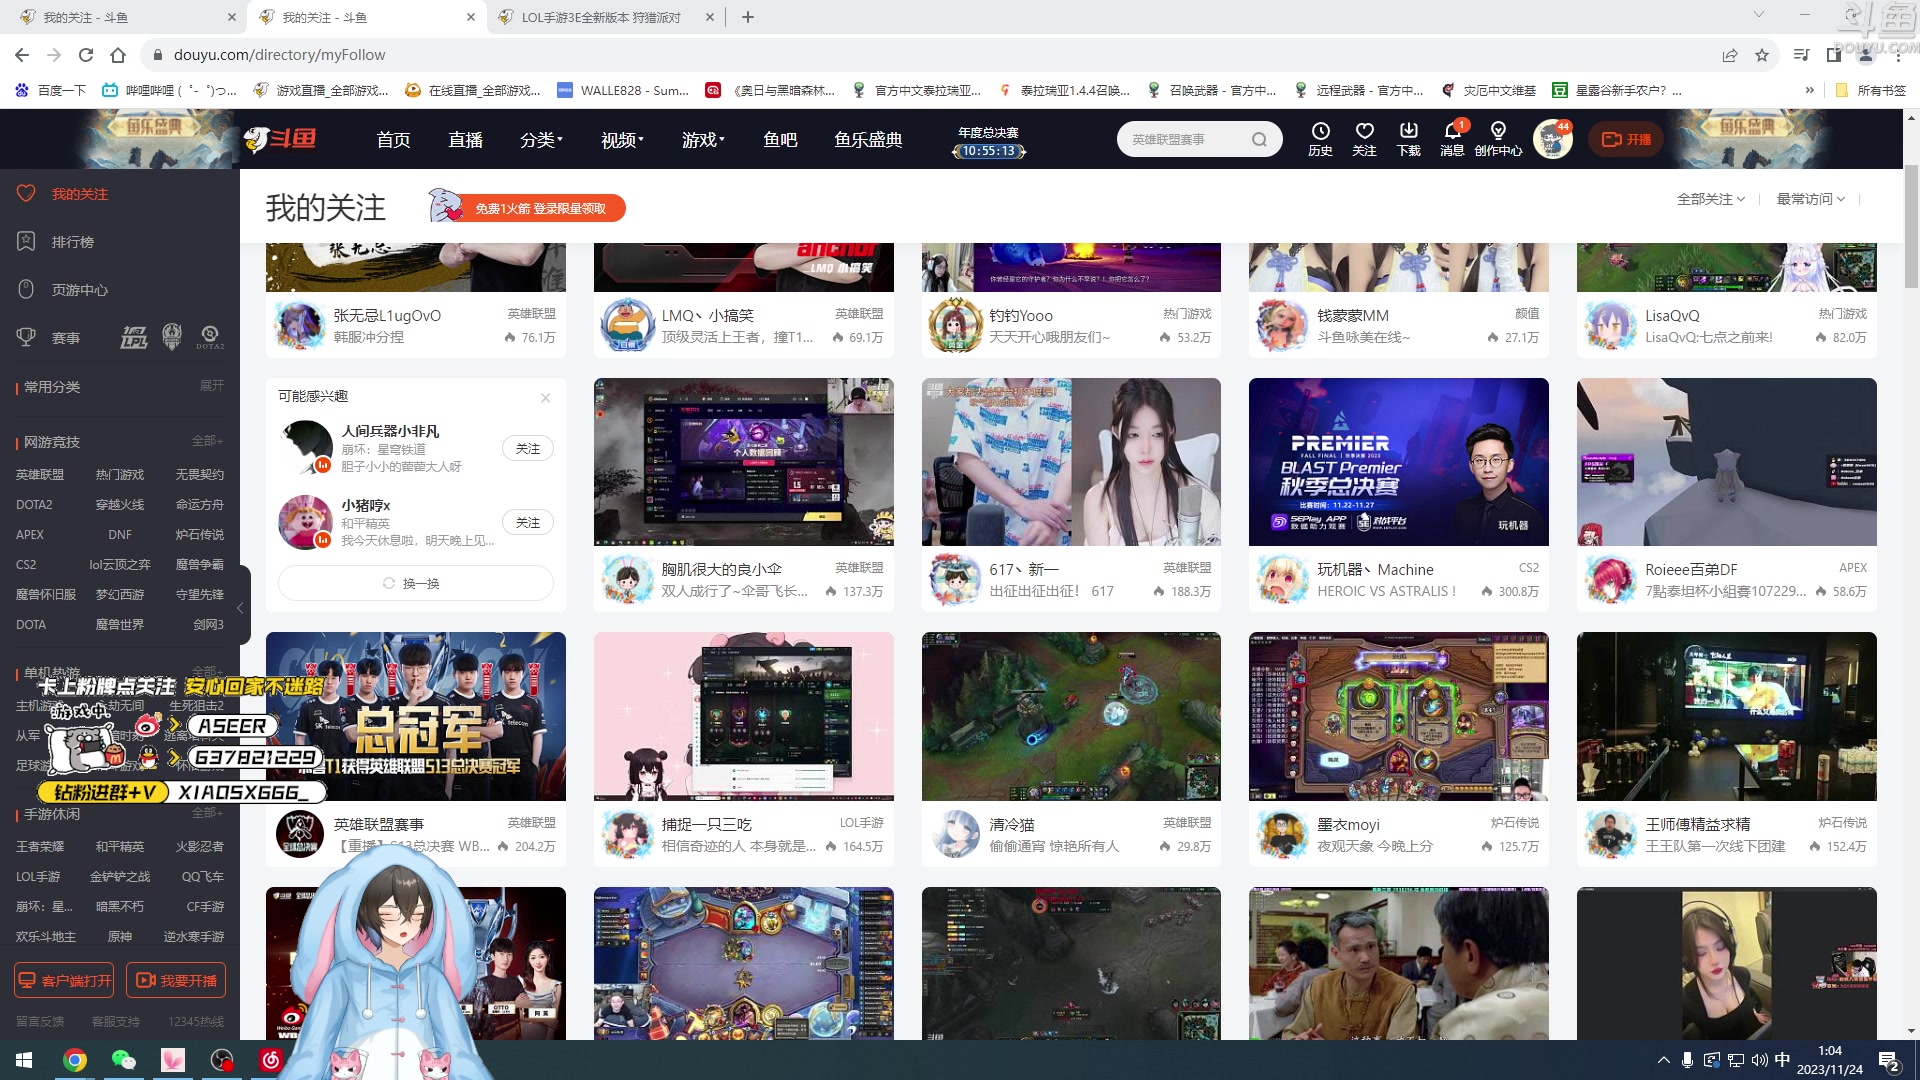This screenshot has width=1920, height=1080.
Task: Click the LPL league icon in sidebar
Action: tap(134, 338)
